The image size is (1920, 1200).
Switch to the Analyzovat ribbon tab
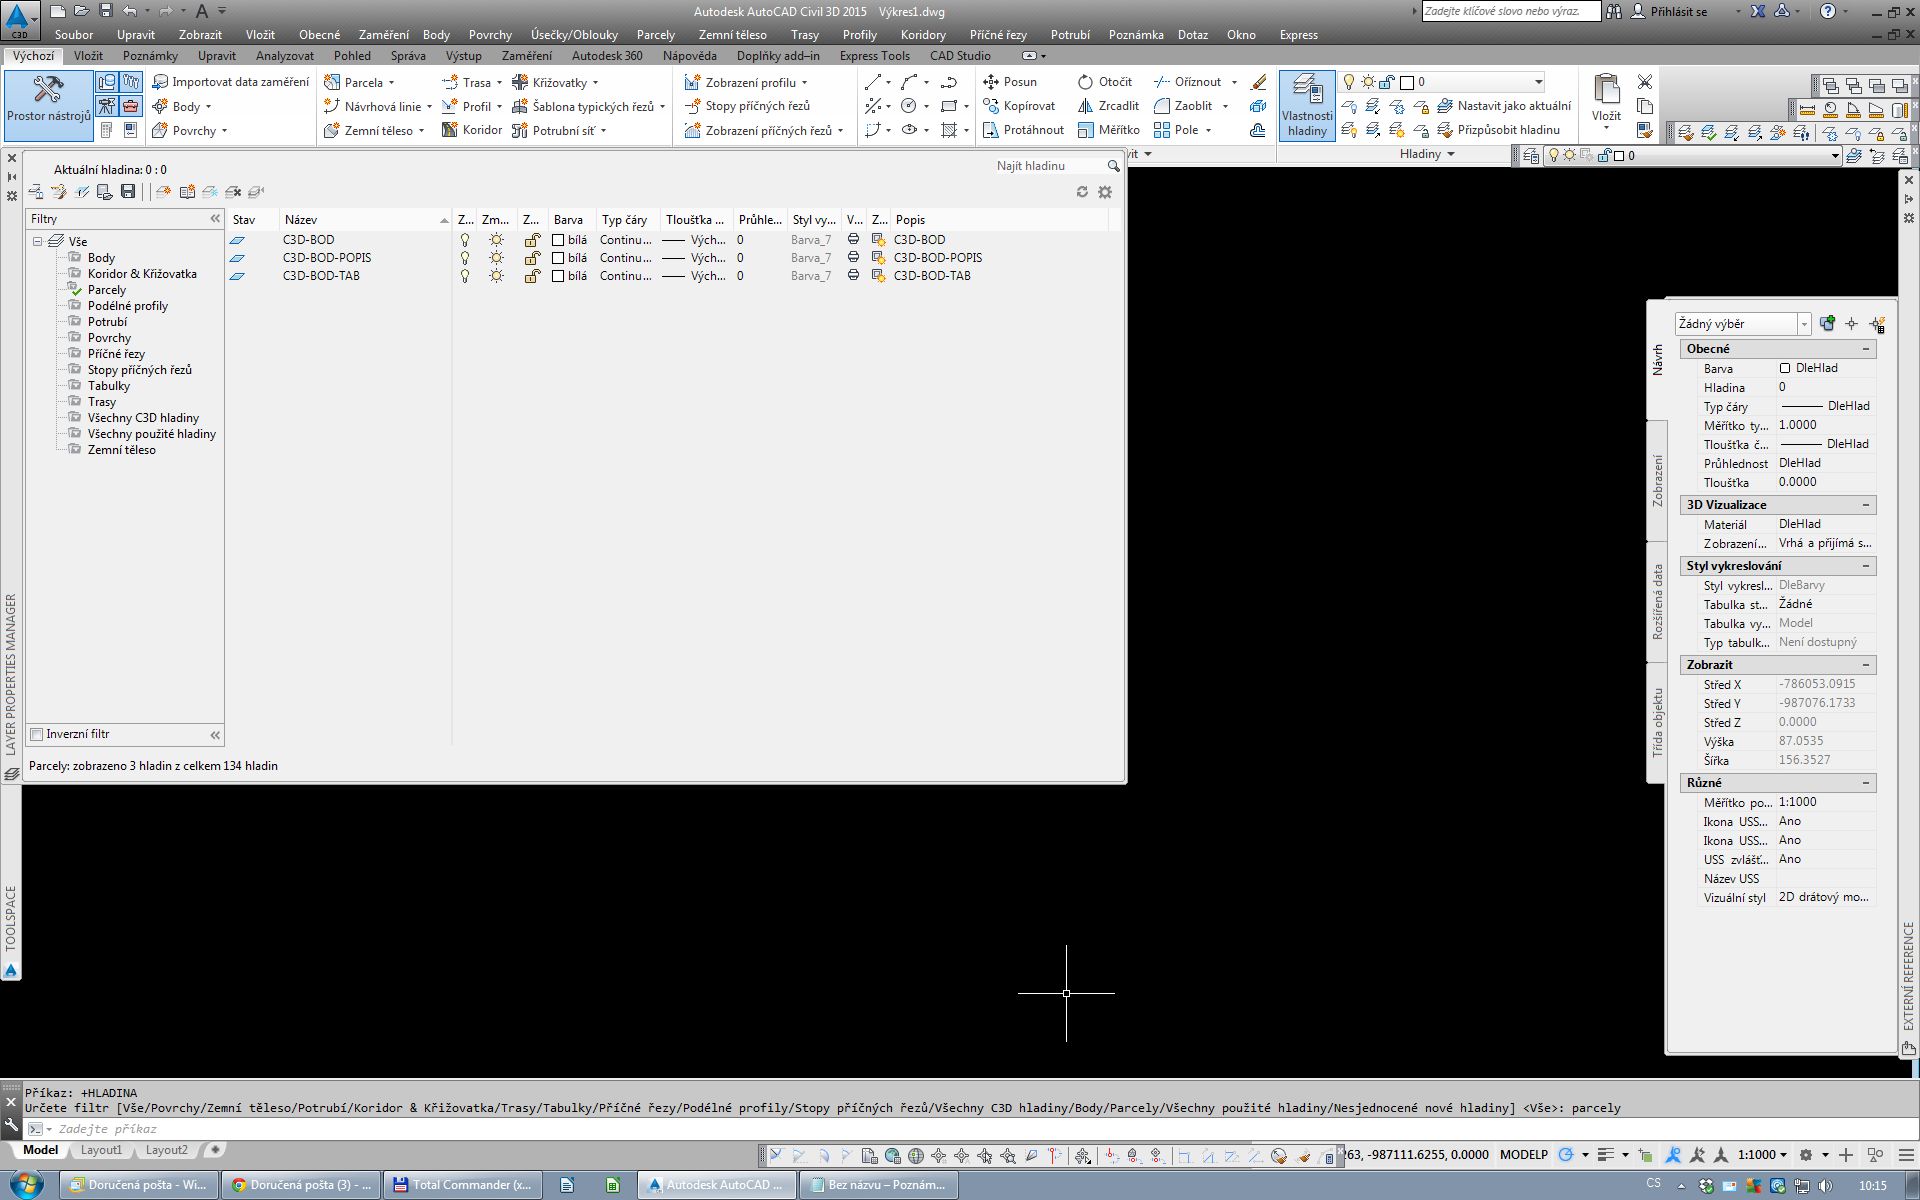tap(284, 56)
